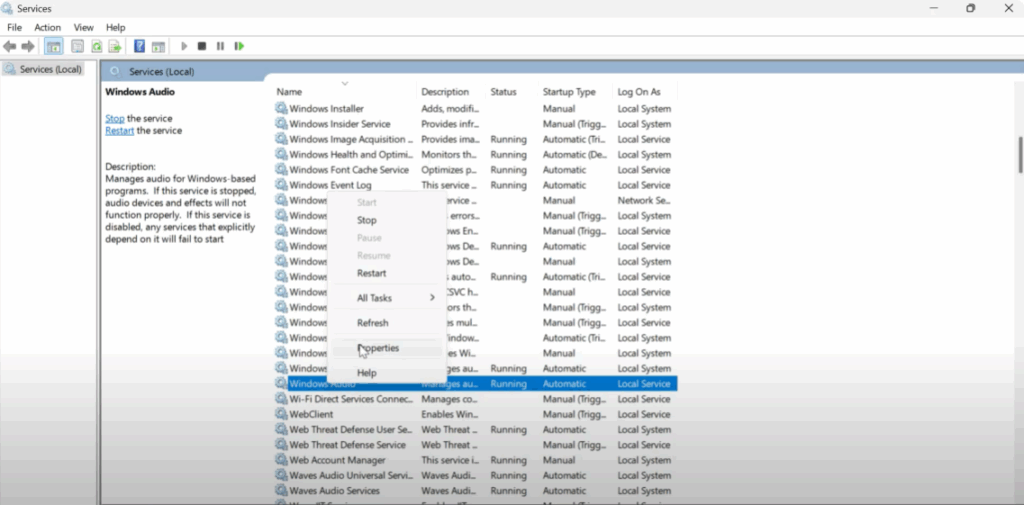Click the gear icon beside Windows Installer
Viewport: 1024px width, 505px height.
[281, 108]
